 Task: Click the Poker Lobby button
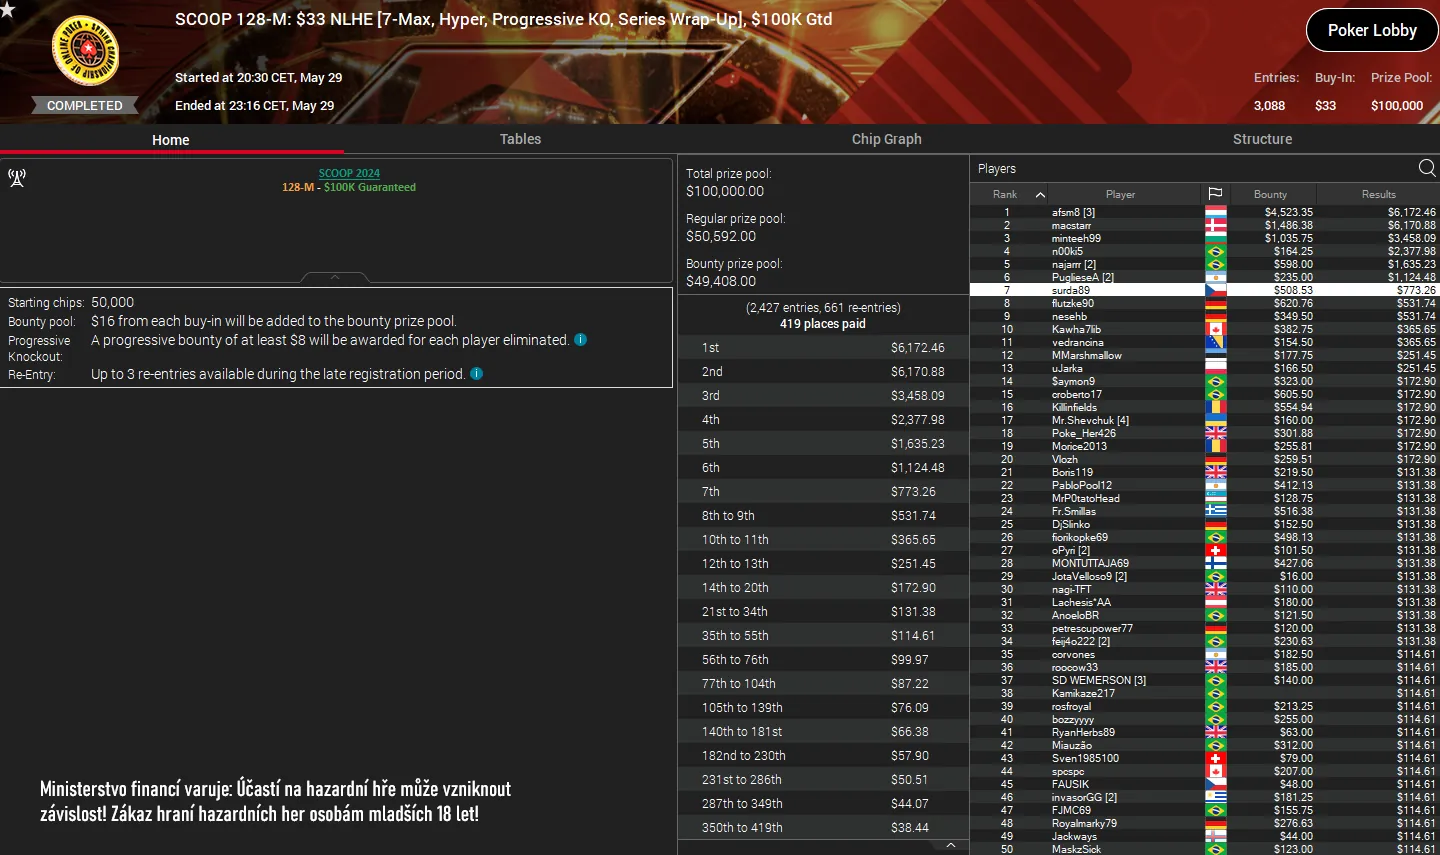(1371, 30)
